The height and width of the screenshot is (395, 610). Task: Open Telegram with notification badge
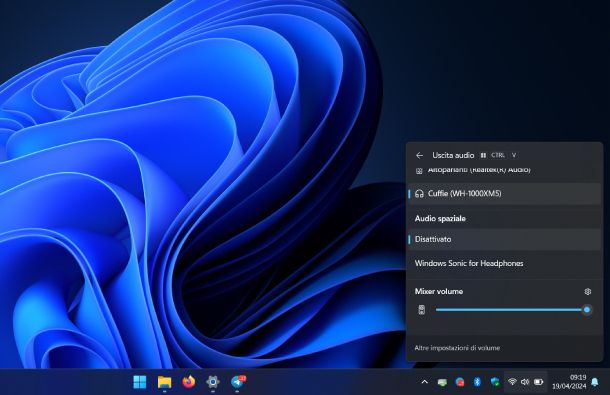point(238,382)
